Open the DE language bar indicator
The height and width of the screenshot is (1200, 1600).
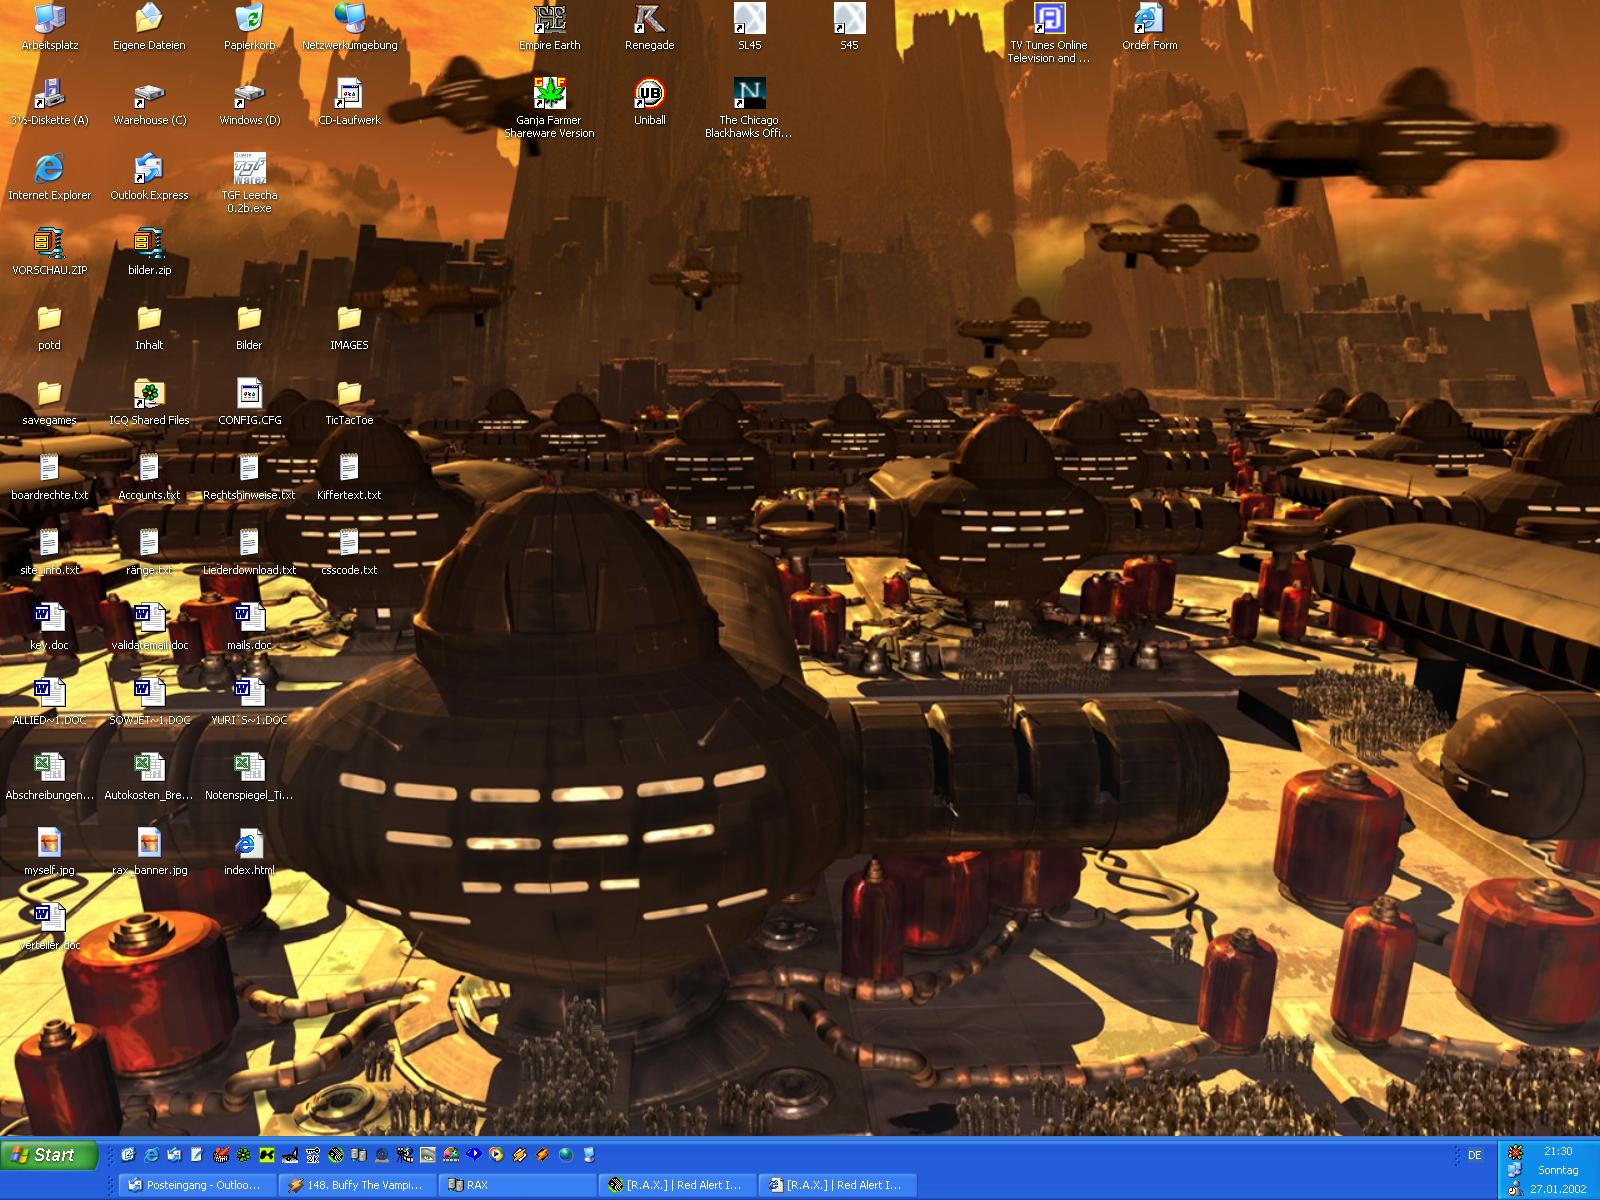pyautogui.click(x=1474, y=1155)
